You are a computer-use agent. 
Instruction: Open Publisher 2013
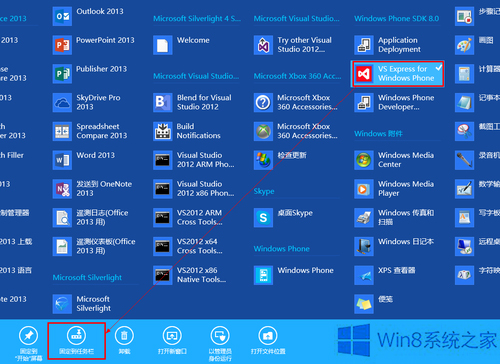click(x=90, y=73)
